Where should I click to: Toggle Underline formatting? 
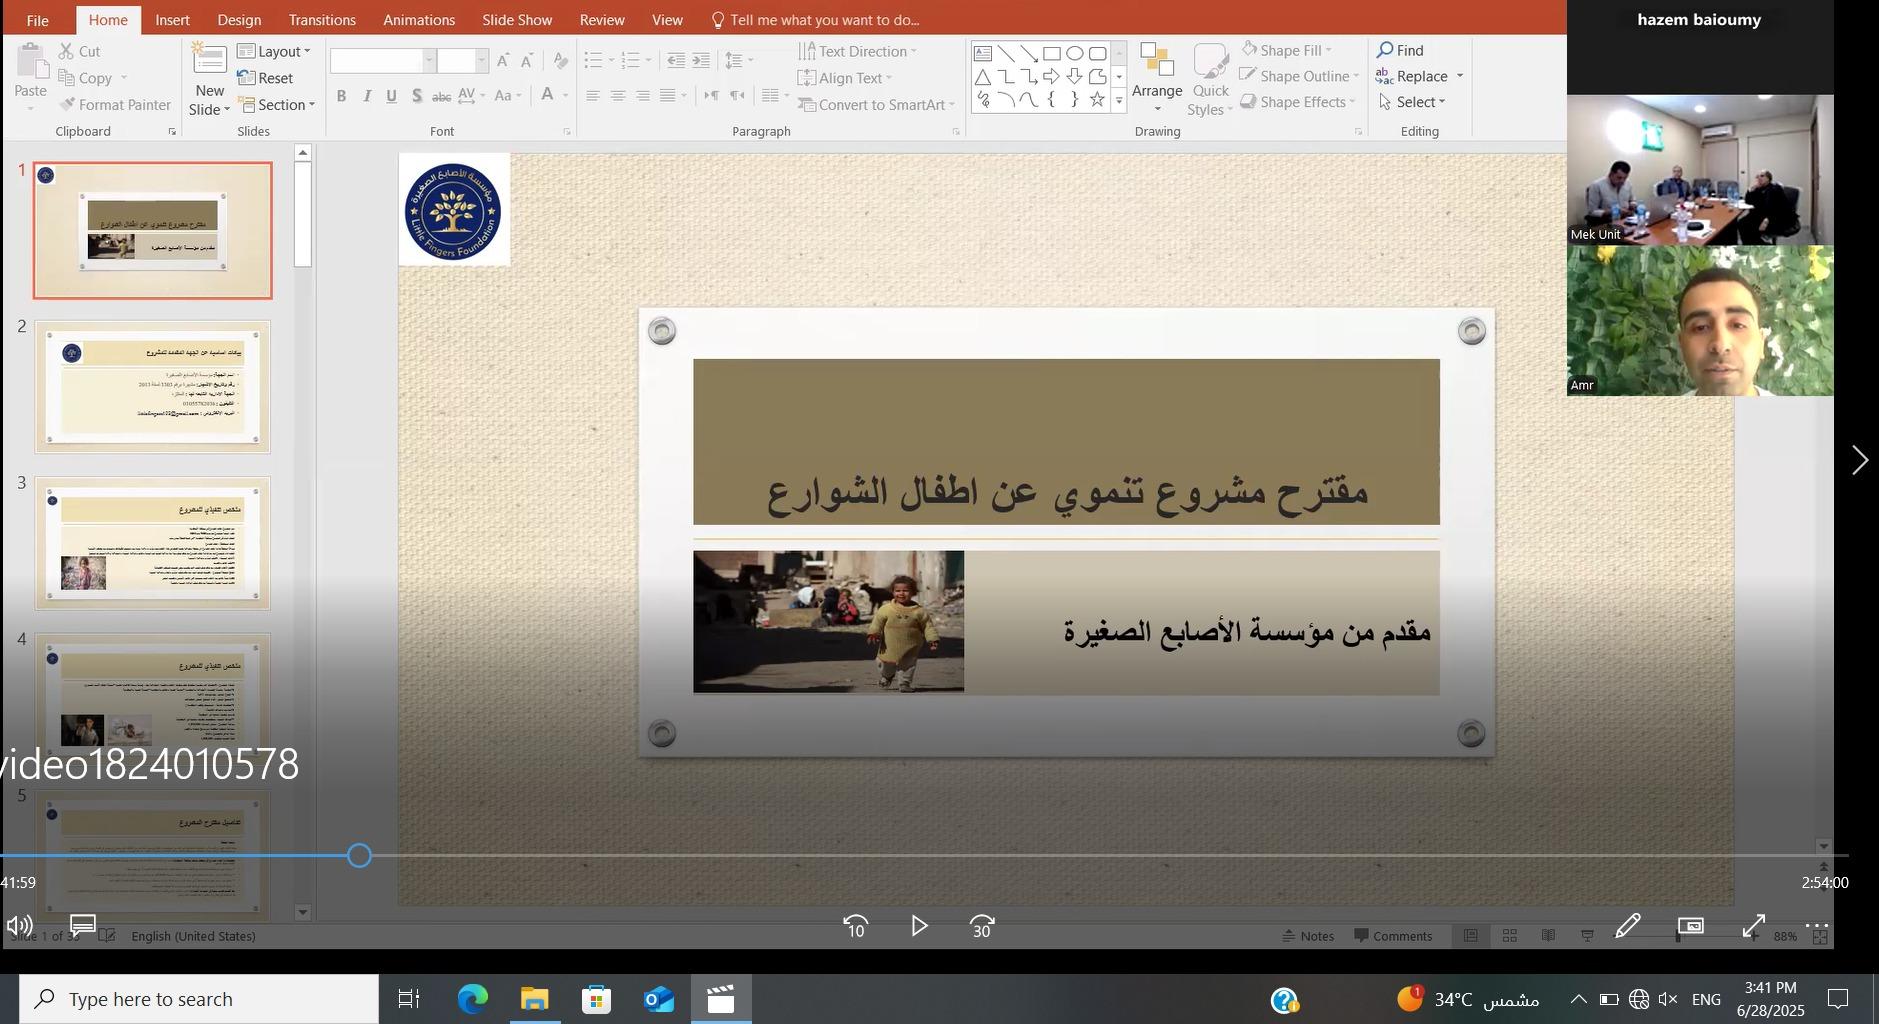(x=391, y=96)
